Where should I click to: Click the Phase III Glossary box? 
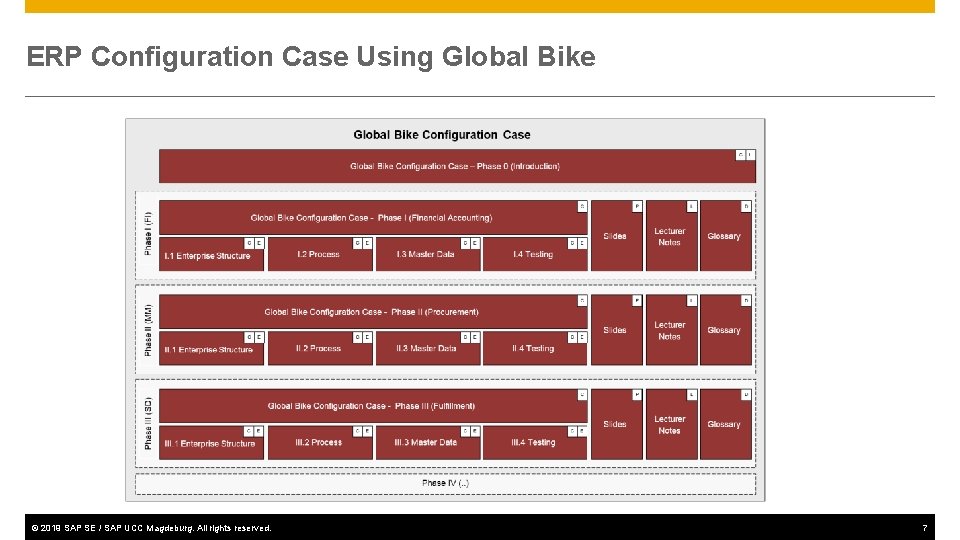tap(726, 424)
